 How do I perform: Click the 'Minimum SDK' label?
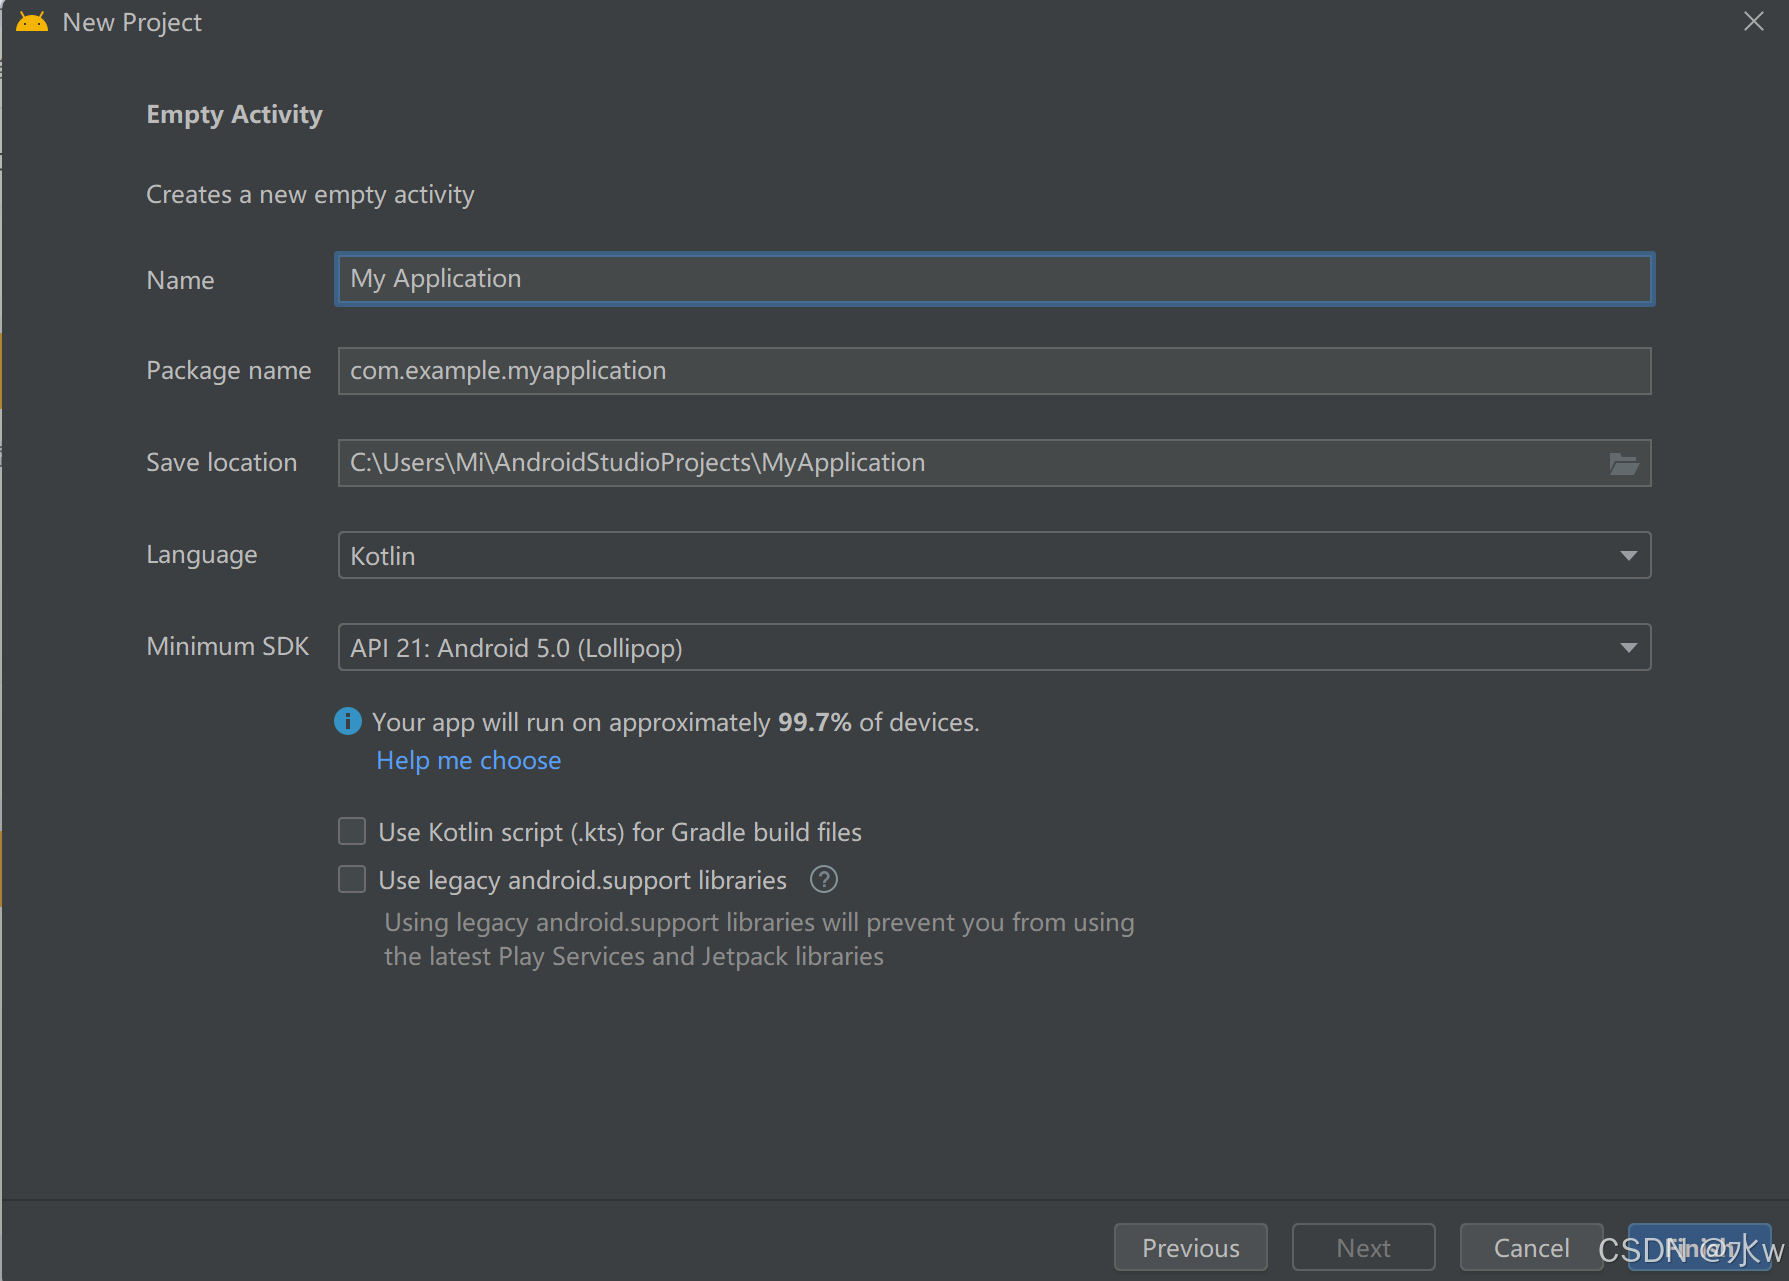(x=228, y=647)
